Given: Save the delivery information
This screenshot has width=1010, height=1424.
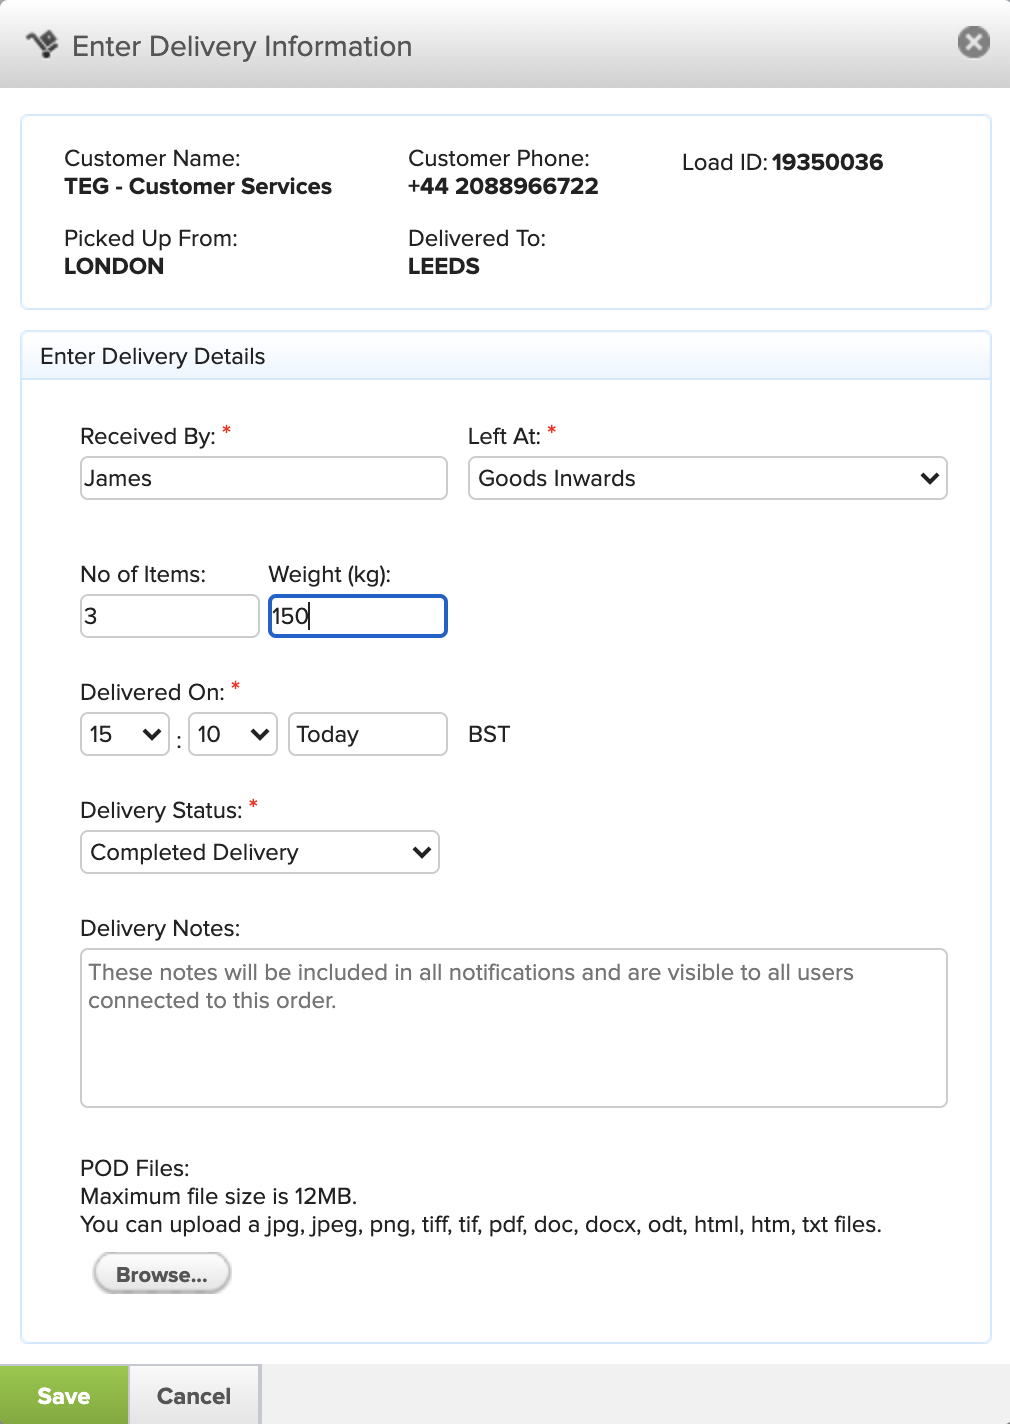Looking at the screenshot, I should [x=64, y=1396].
